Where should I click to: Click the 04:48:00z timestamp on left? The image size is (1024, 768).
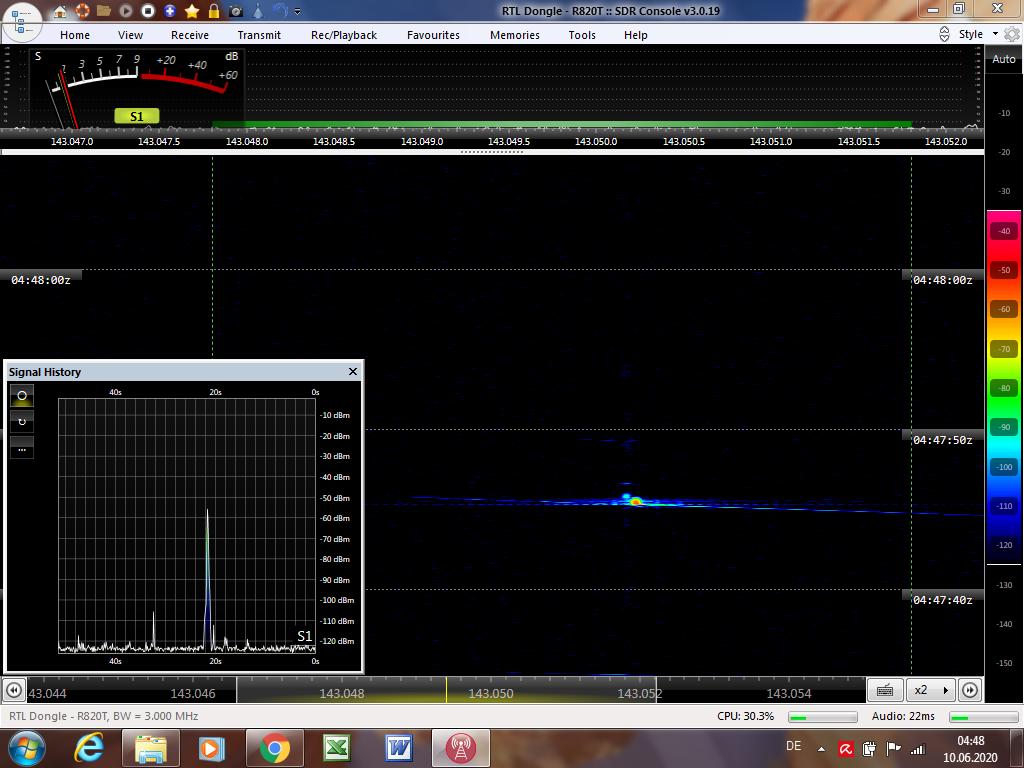coord(40,280)
